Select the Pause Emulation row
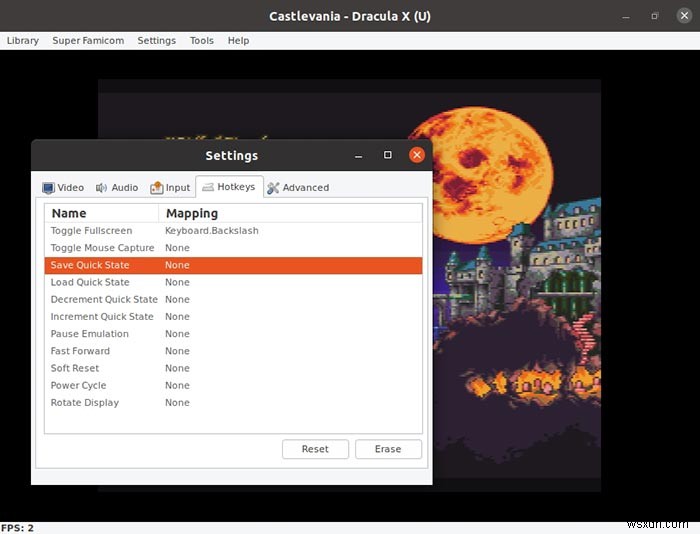 point(233,334)
